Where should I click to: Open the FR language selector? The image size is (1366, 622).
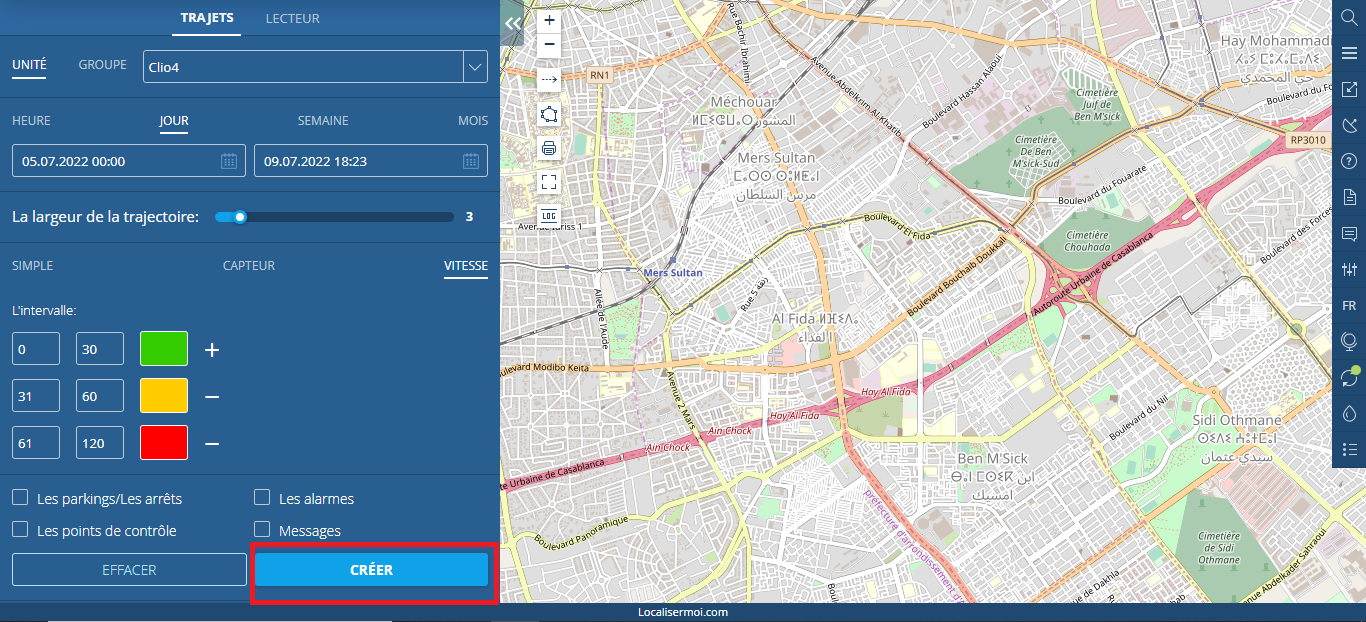pos(1349,306)
